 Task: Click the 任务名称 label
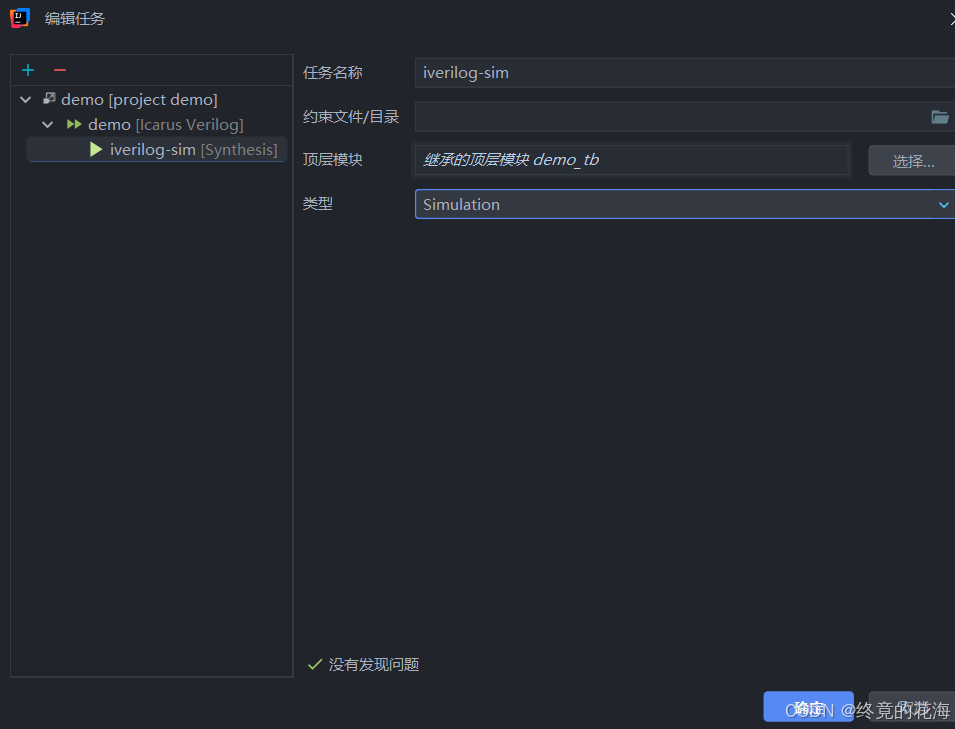coord(333,73)
